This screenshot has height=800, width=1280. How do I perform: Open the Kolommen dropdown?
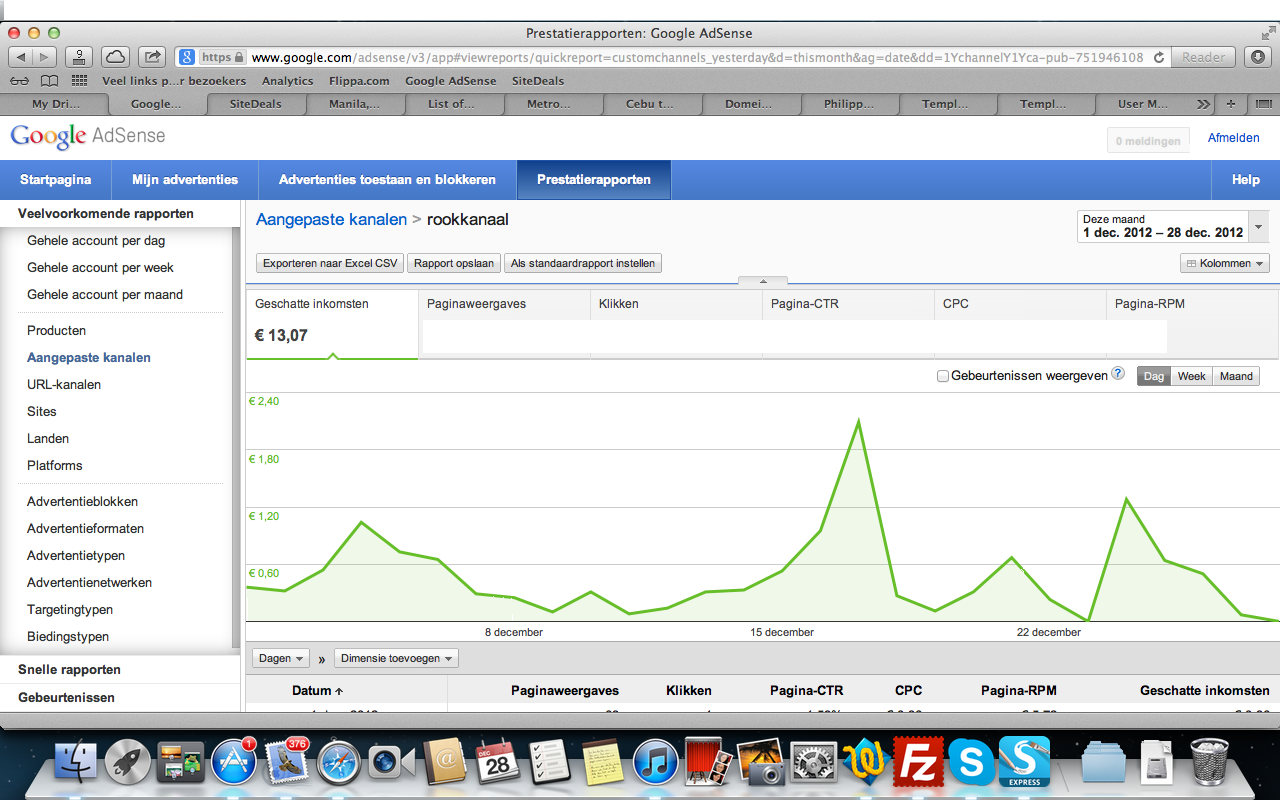pos(1225,263)
